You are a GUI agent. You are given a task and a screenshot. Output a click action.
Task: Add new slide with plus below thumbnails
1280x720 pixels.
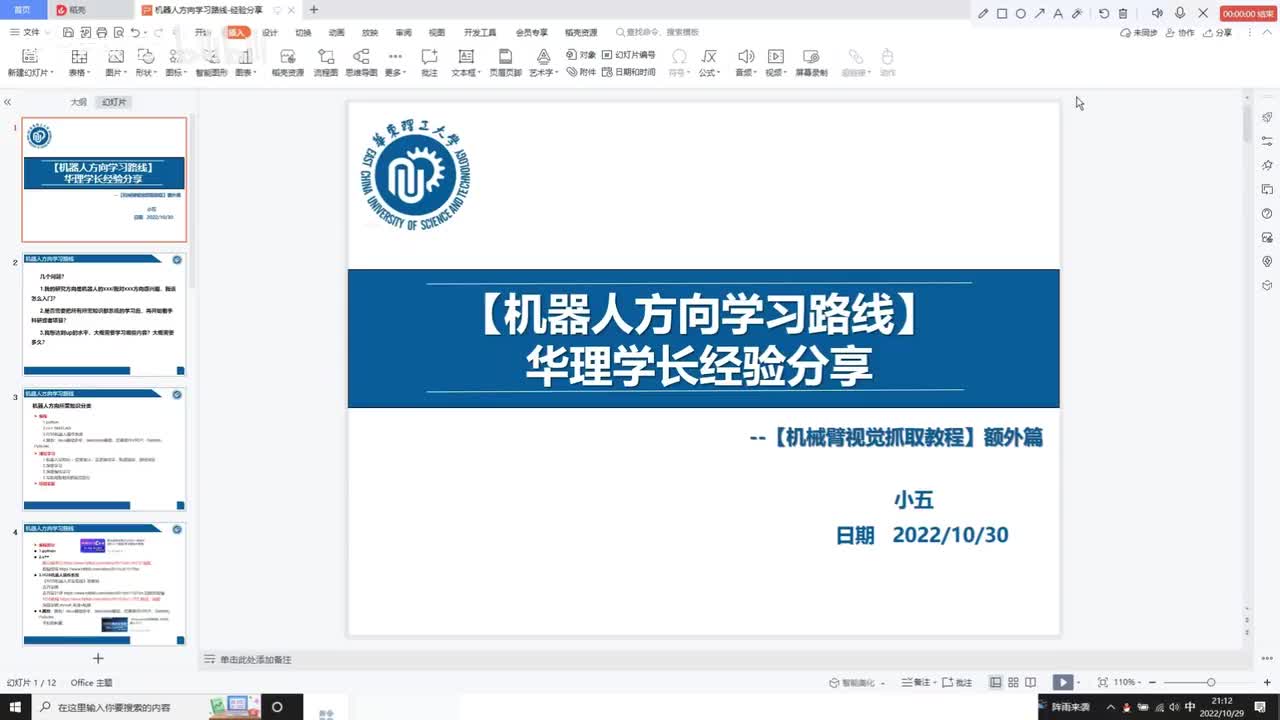pyautogui.click(x=98, y=658)
